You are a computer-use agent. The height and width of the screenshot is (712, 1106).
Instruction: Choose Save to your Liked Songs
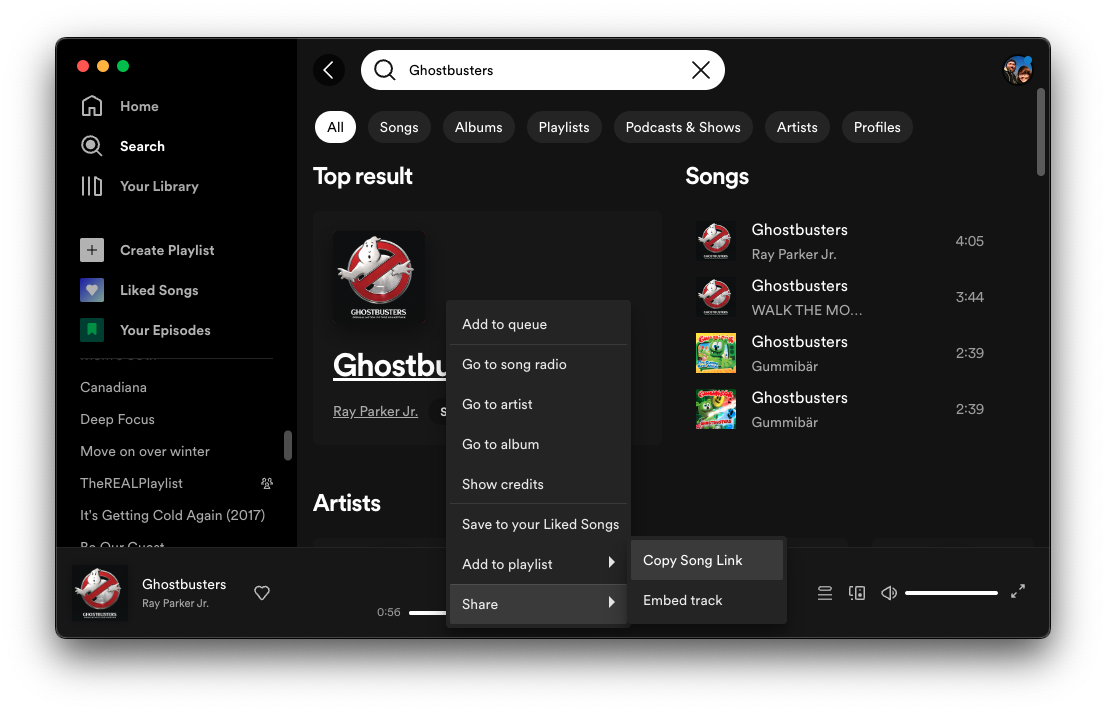[x=538, y=524]
